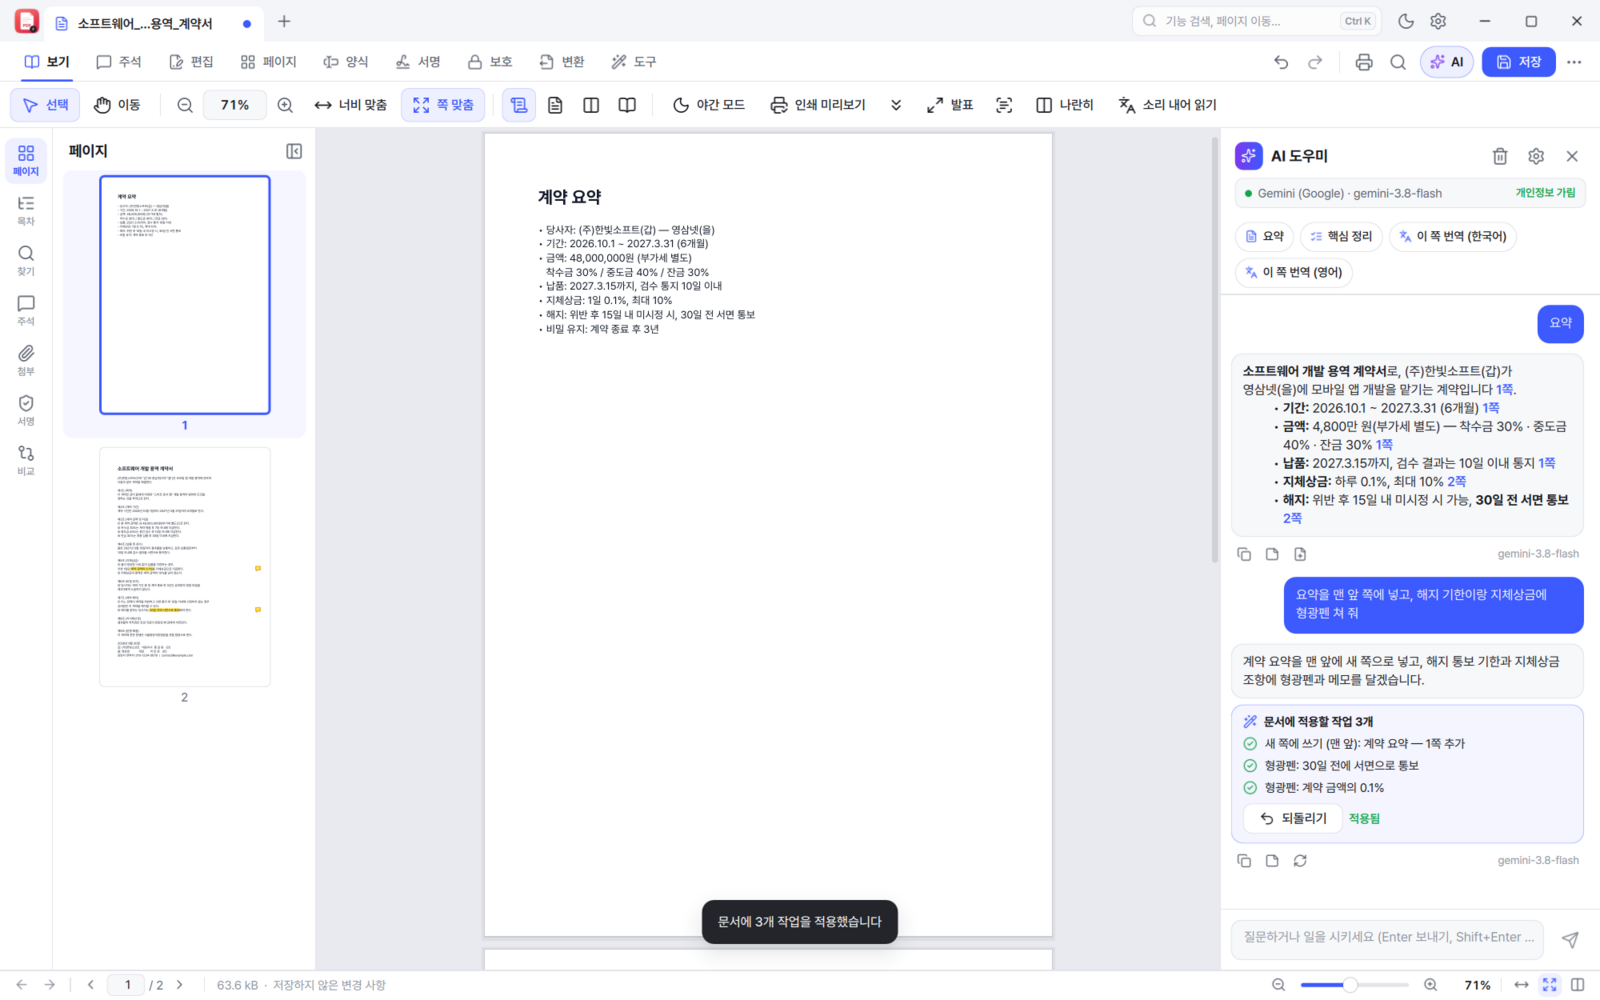Click 되돌리기 to undo applied actions
Screen dimensions: 1600x1000
click(x=1293, y=818)
